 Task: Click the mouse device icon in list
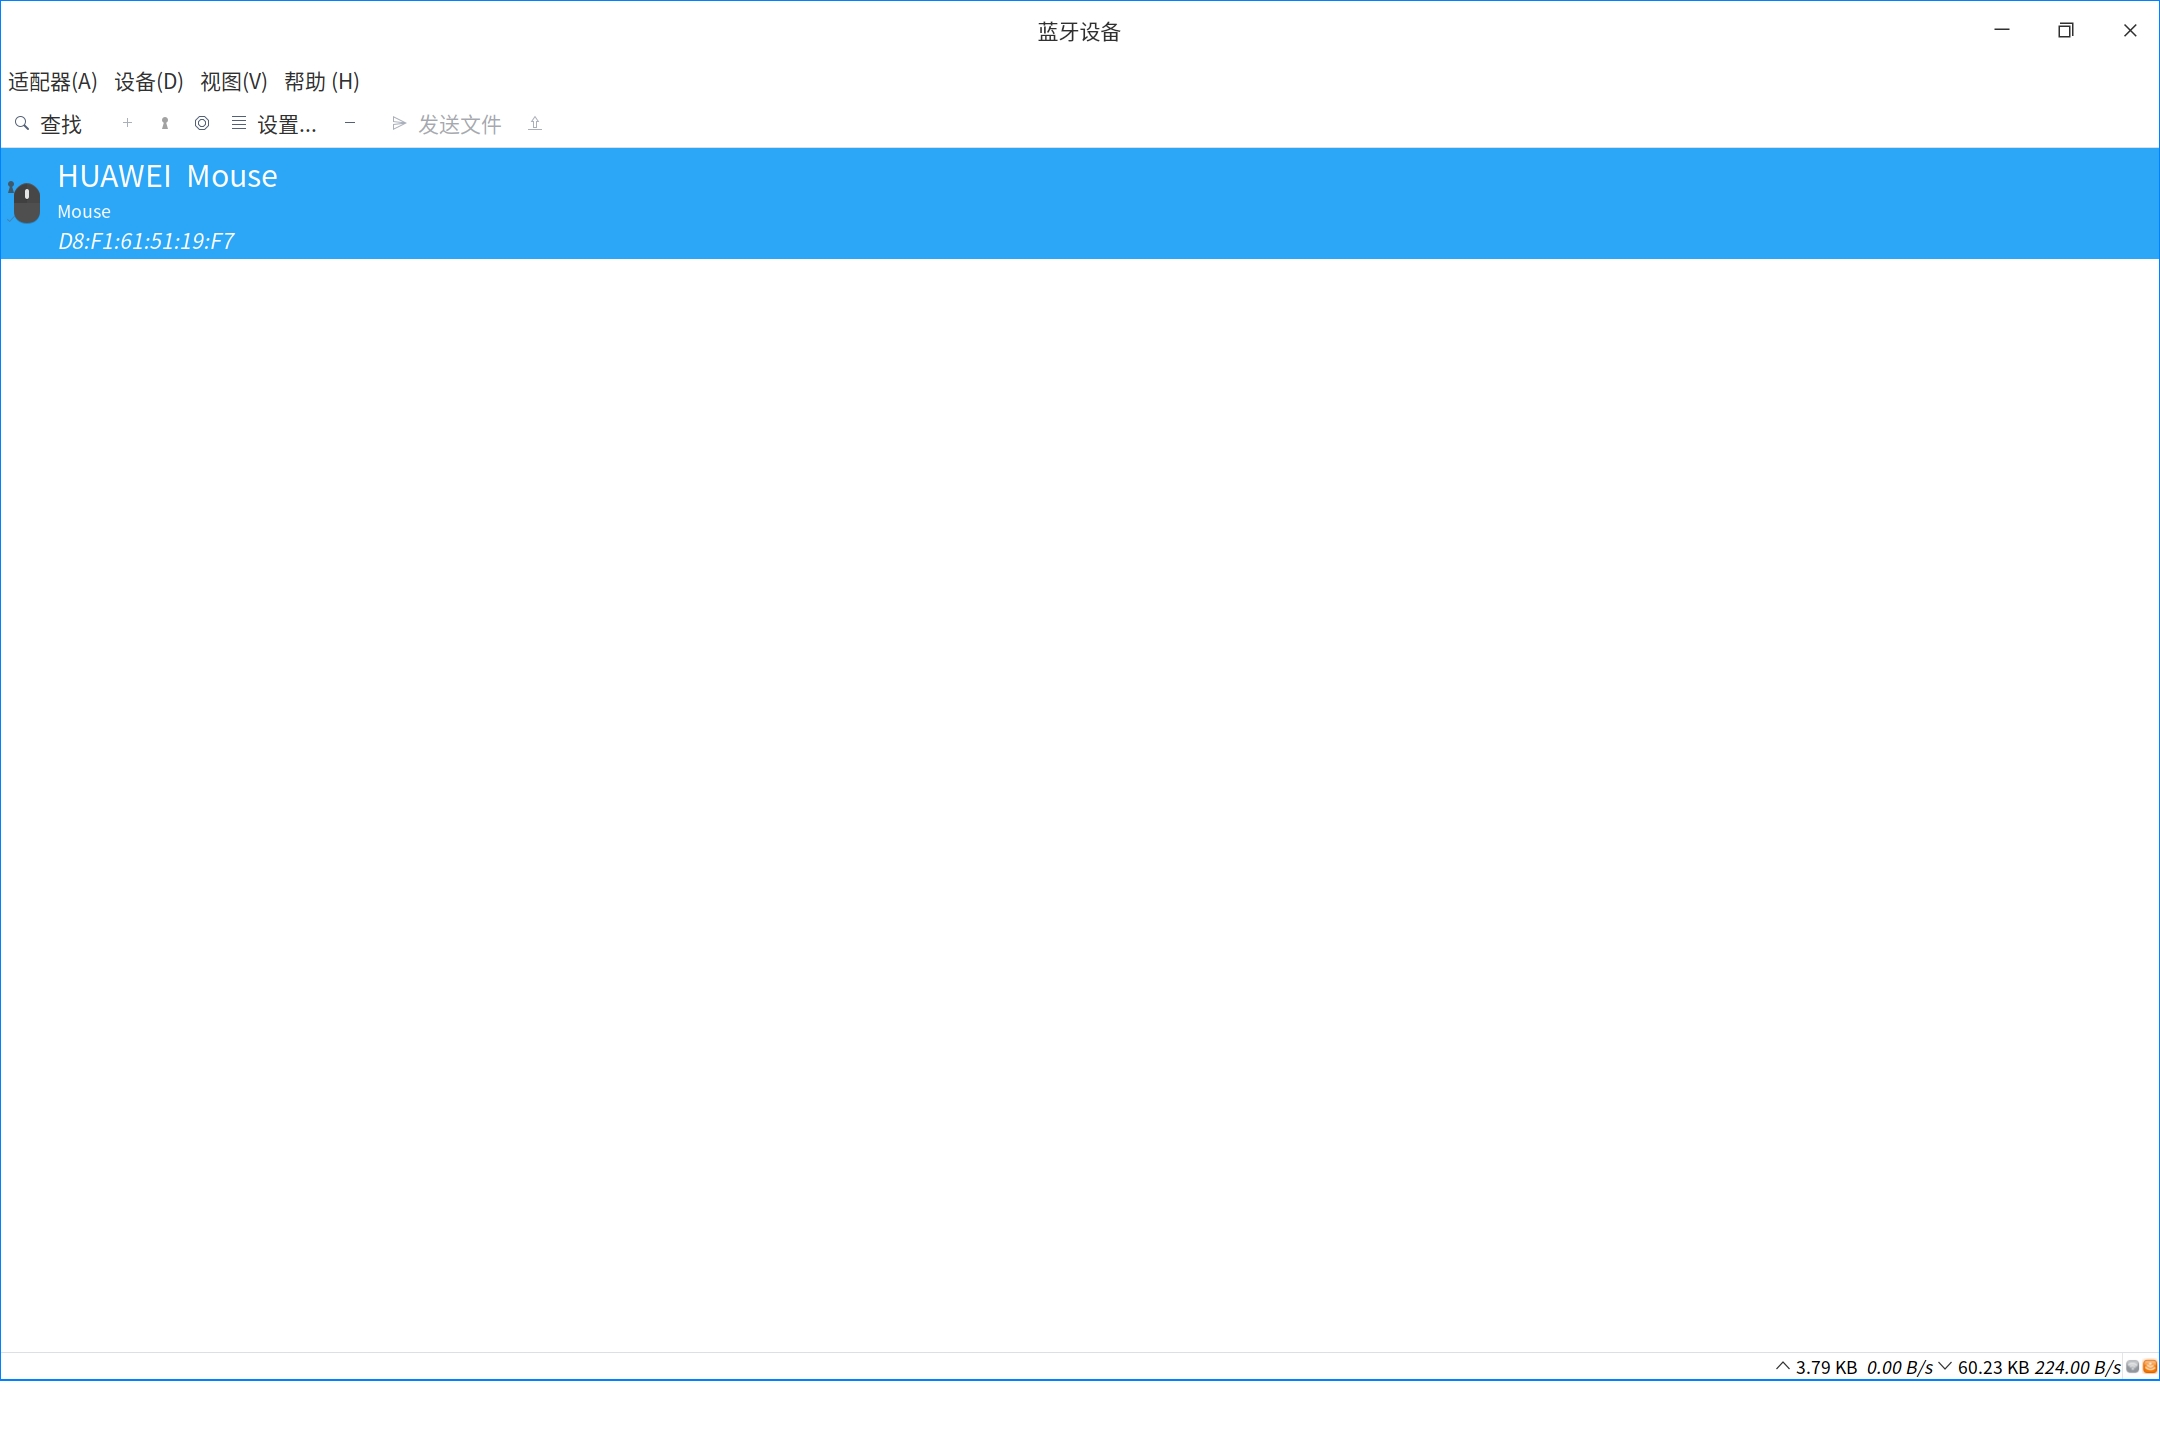(x=26, y=203)
